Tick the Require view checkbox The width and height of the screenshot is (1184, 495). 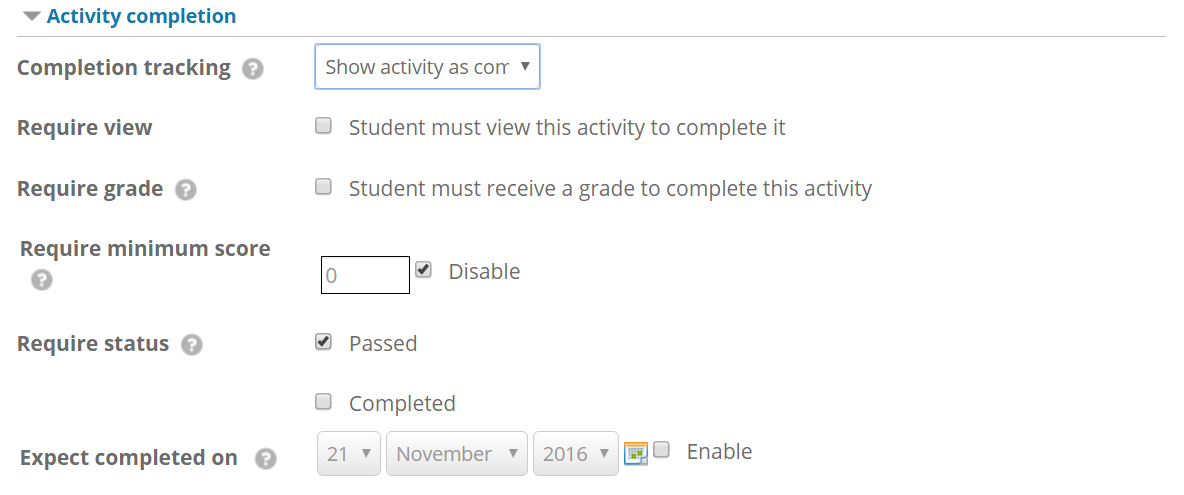click(x=323, y=126)
